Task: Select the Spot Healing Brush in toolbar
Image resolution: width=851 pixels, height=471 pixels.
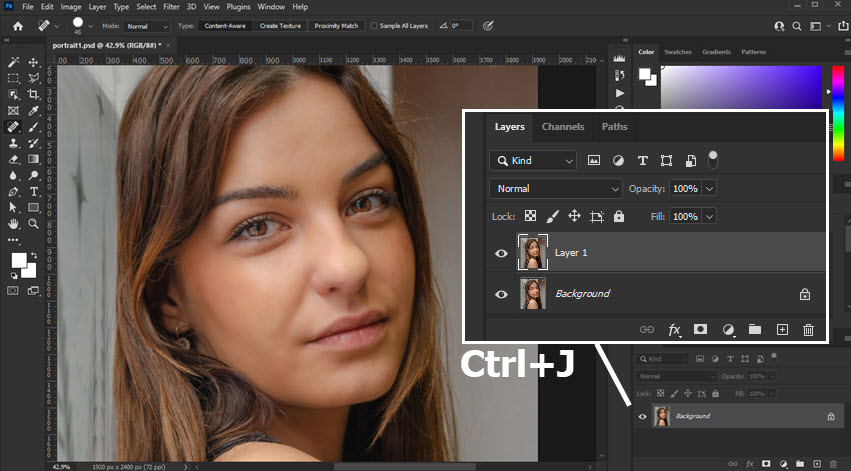Action: click(14, 127)
